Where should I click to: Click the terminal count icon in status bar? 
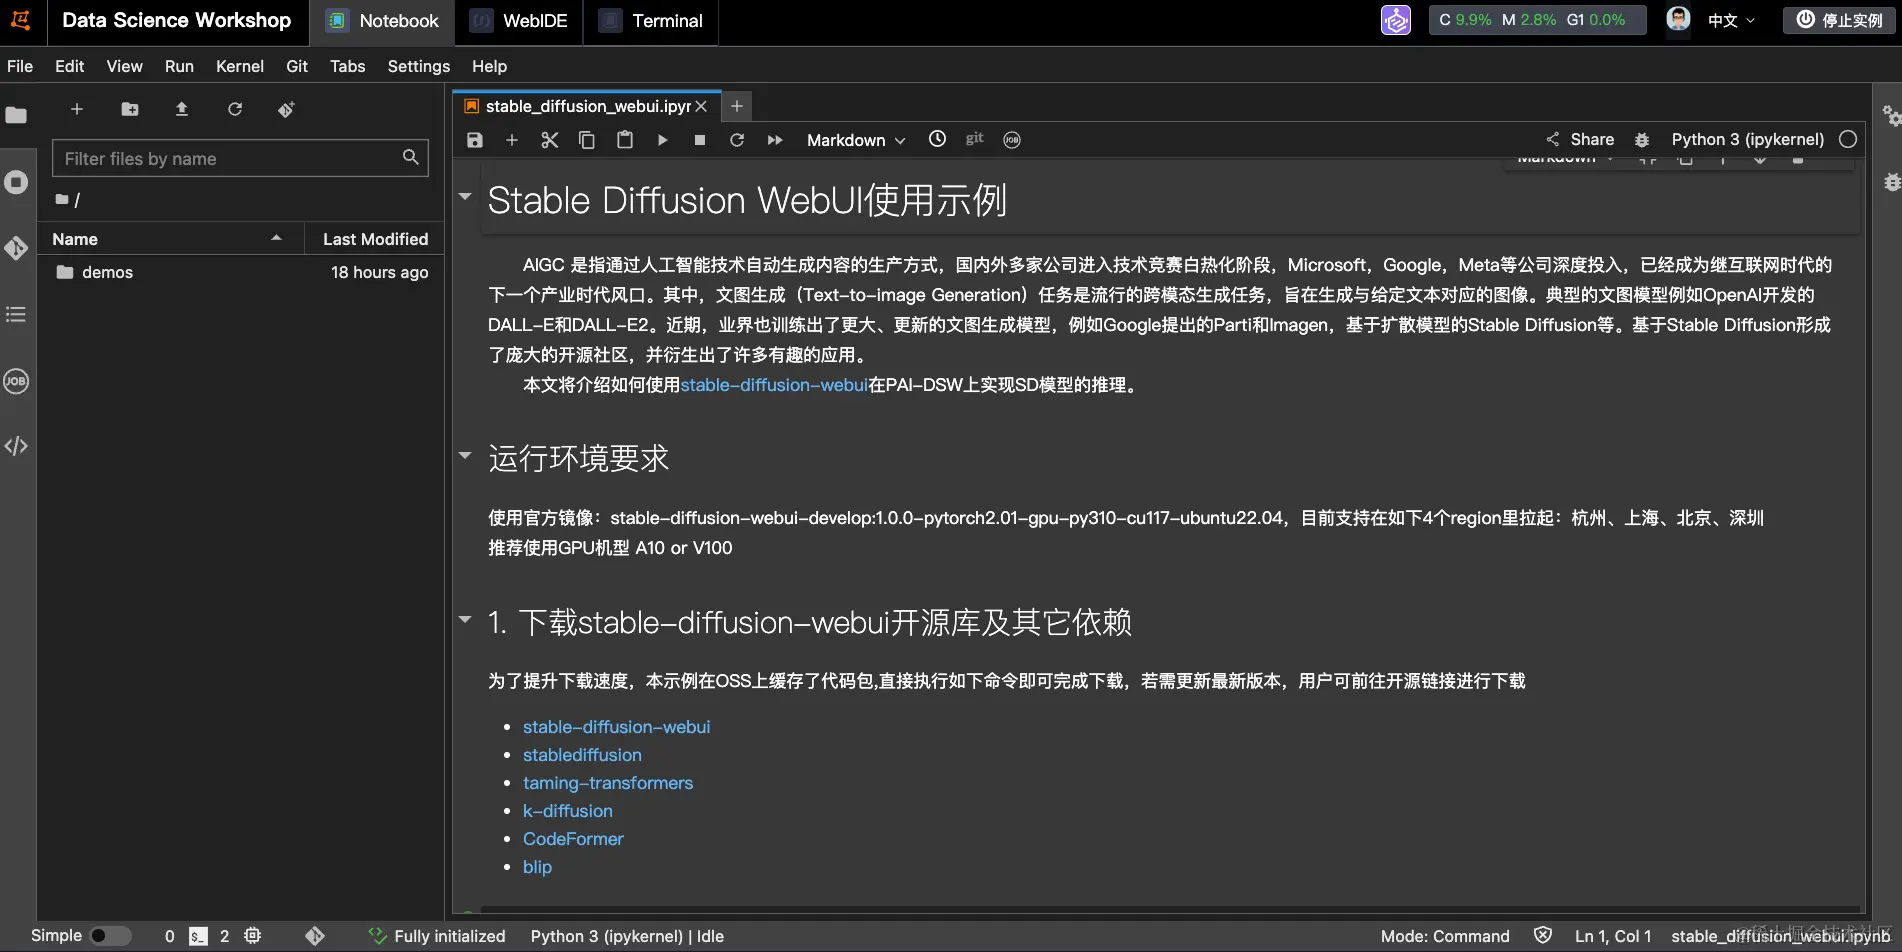199,936
